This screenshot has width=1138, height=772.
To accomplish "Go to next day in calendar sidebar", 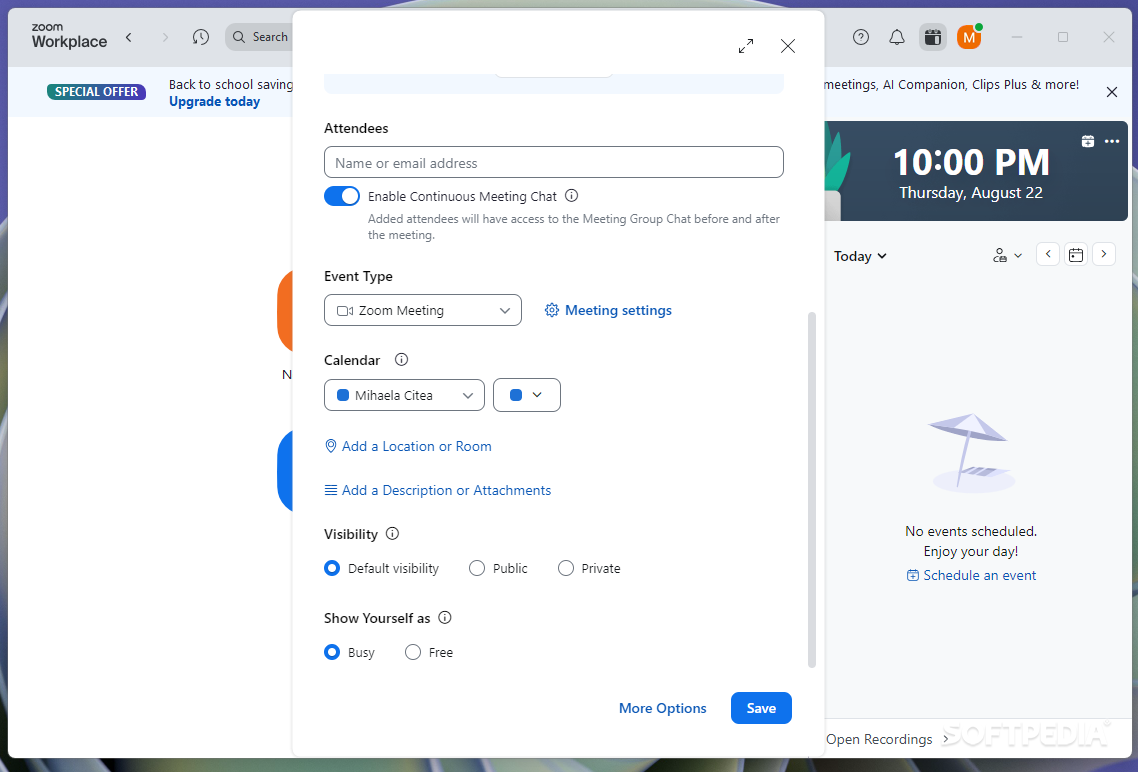I will pyautogui.click(x=1104, y=254).
